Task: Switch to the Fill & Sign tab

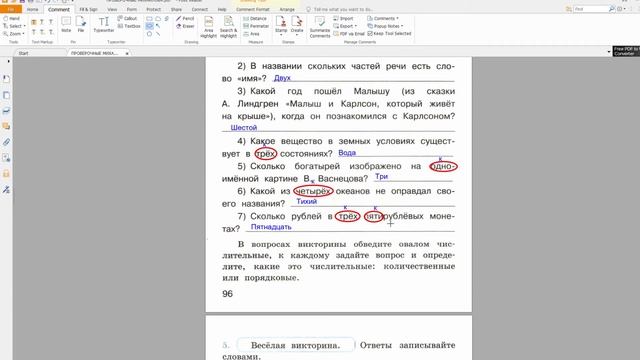Action: pos(88,9)
